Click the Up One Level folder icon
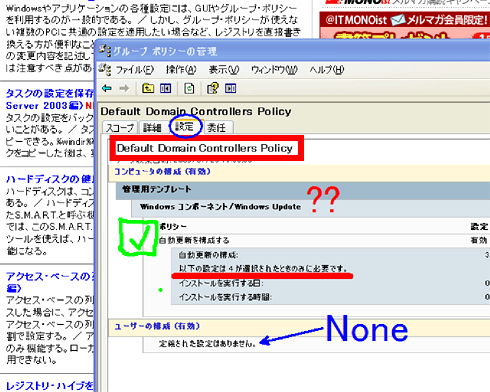 [x=148, y=88]
